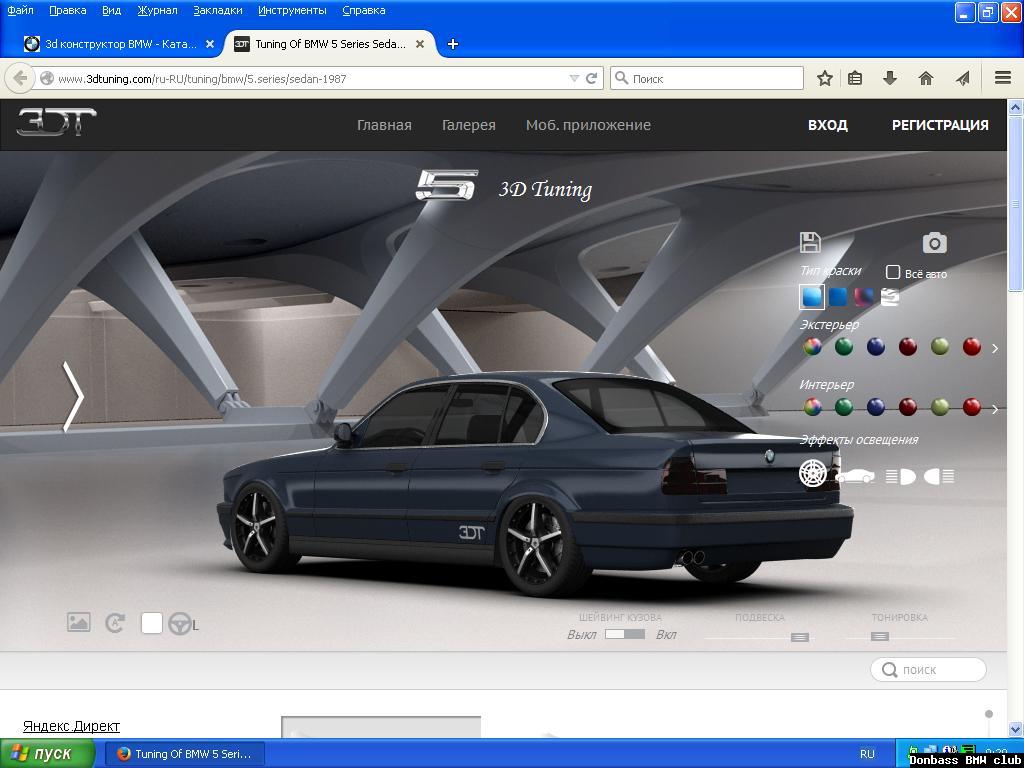
Task: Click the wheel rim icon under Эффекты освещения
Action: pos(812,473)
